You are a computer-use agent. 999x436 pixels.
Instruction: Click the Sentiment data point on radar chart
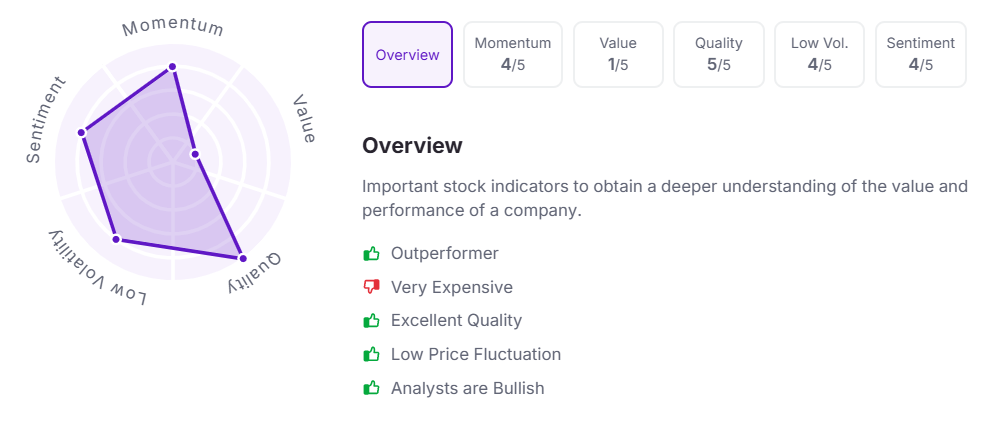click(83, 132)
